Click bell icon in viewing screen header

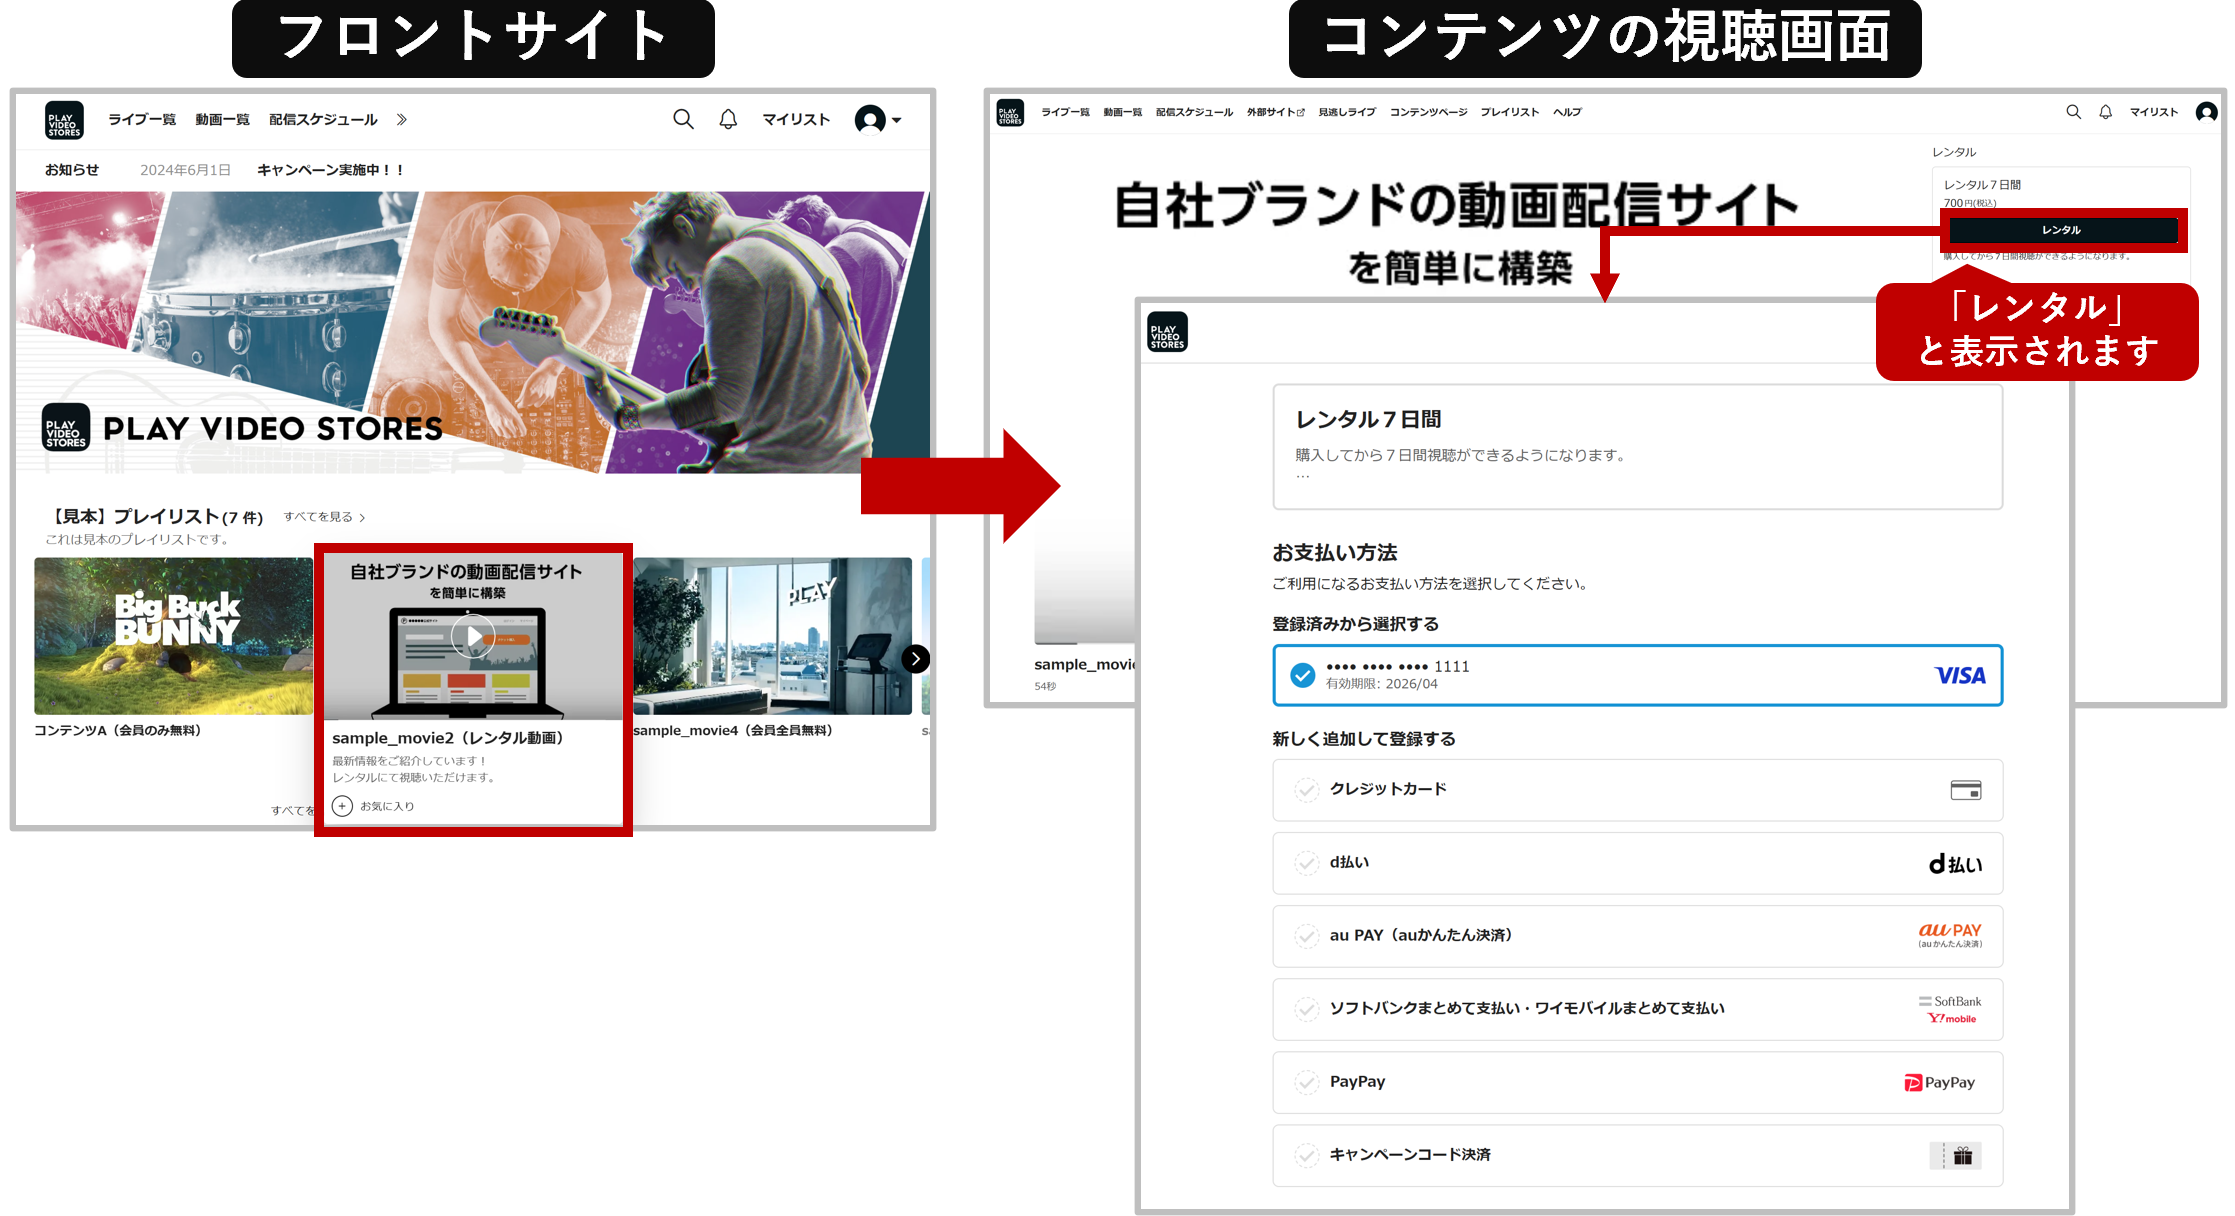[2105, 112]
